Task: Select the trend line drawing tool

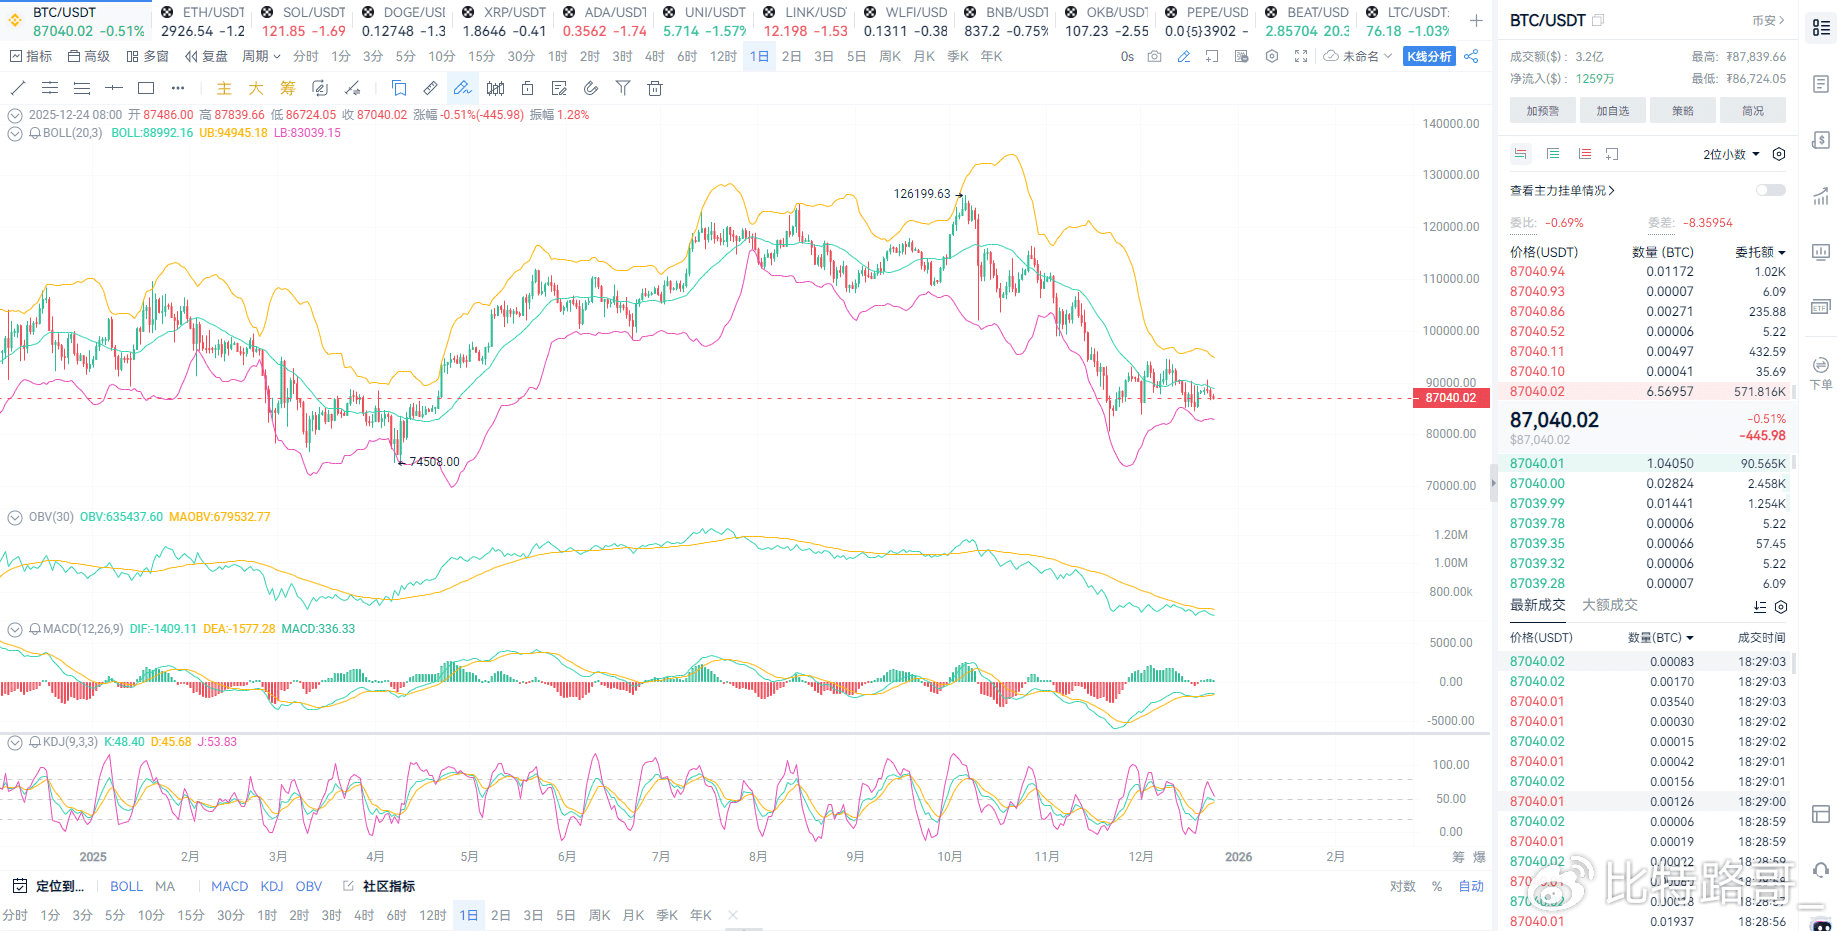Action: coord(18,88)
